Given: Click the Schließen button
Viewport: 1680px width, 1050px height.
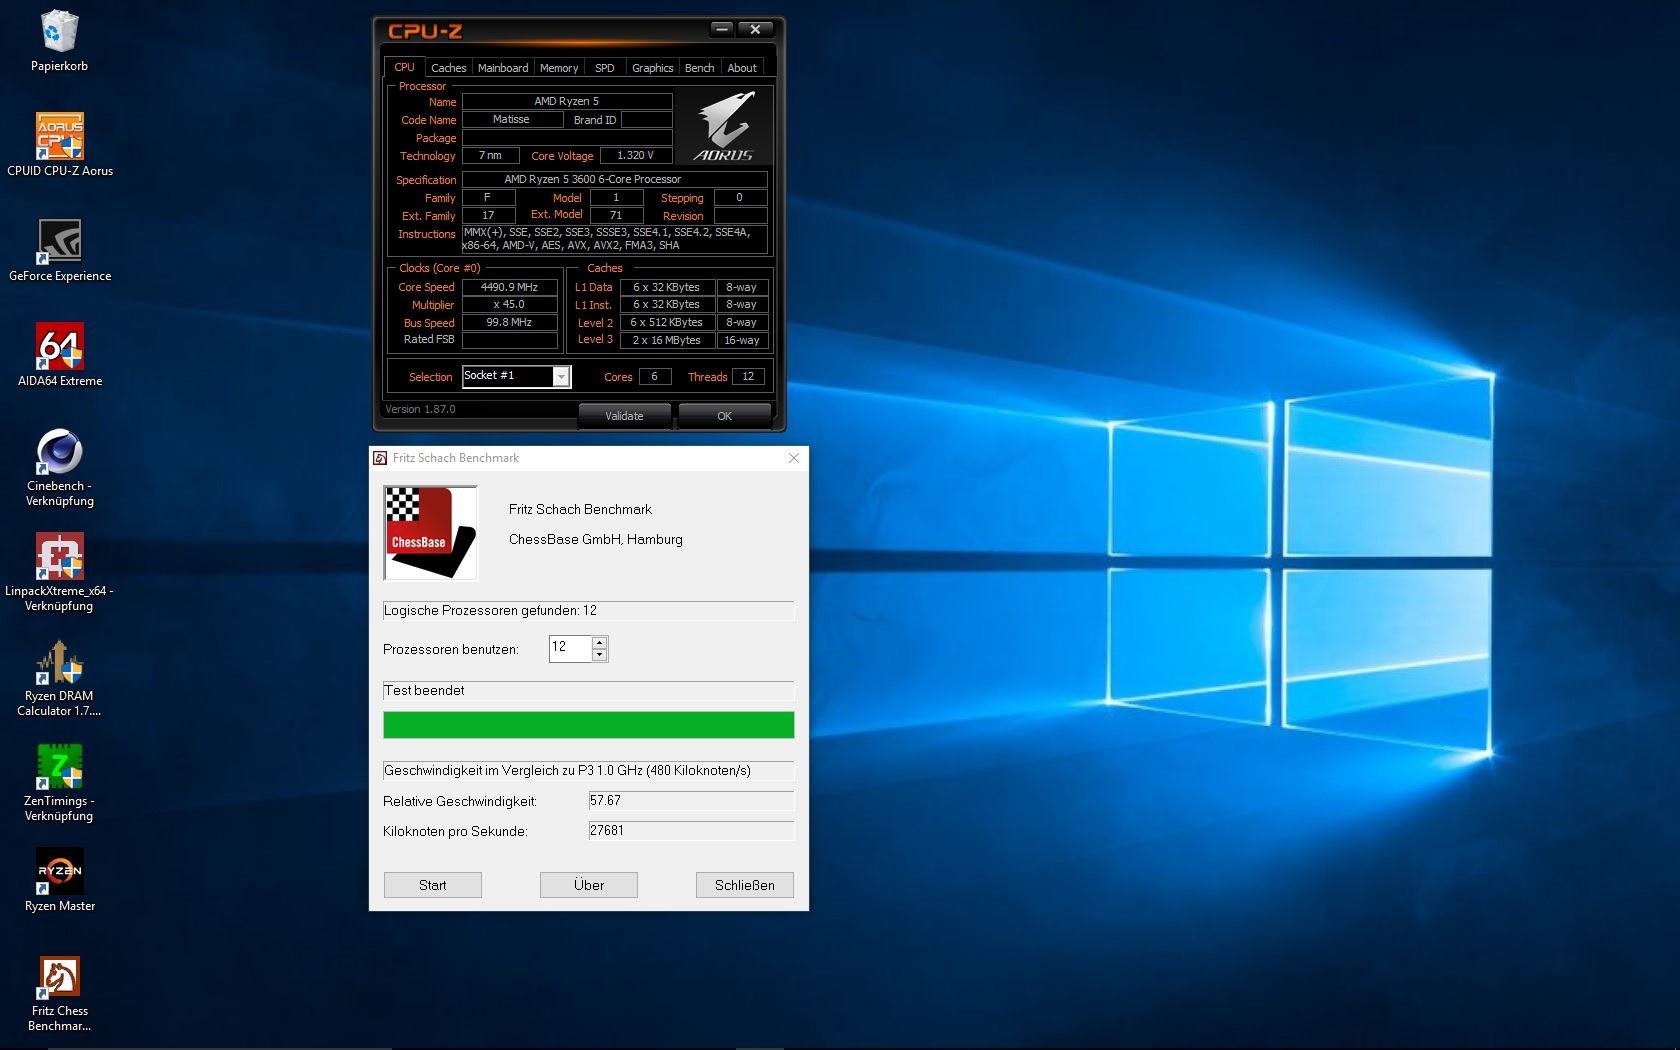Looking at the screenshot, I should click(x=745, y=885).
